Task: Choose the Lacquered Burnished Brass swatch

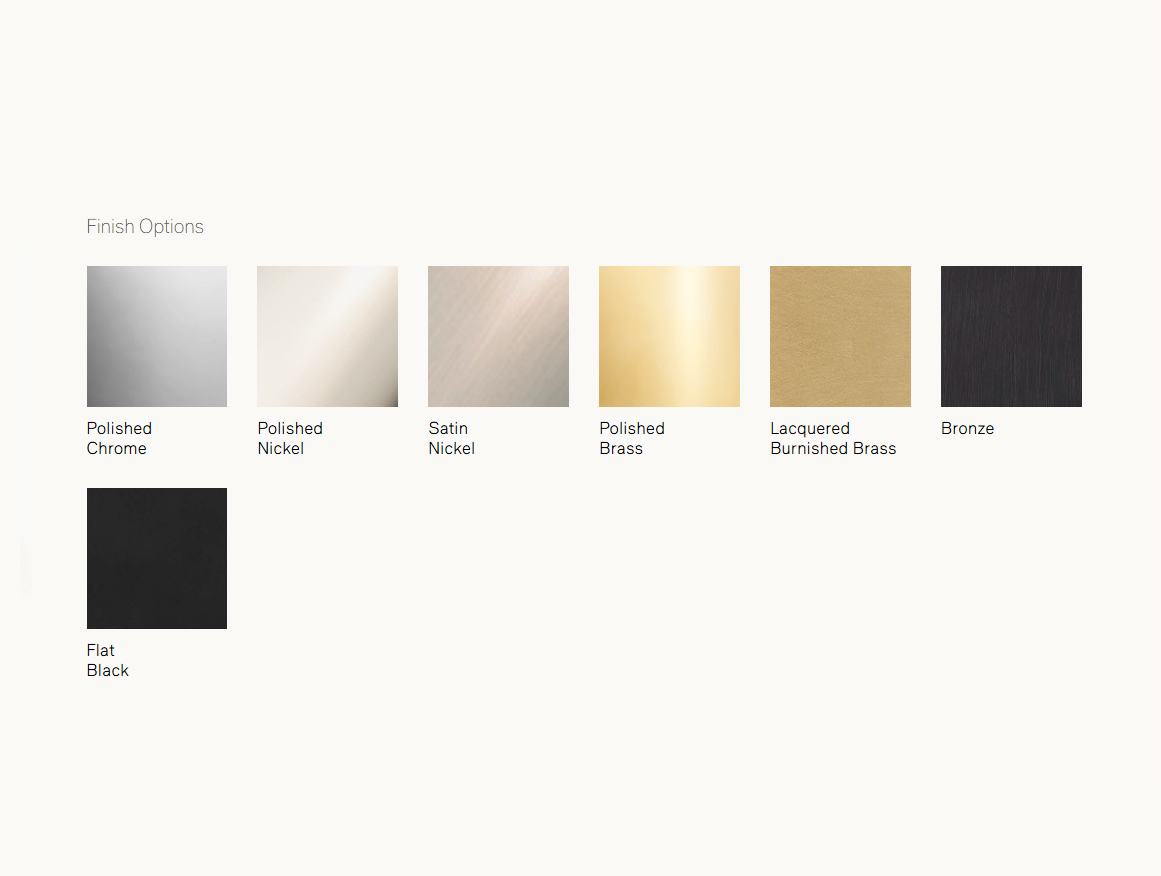Action: pos(840,336)
